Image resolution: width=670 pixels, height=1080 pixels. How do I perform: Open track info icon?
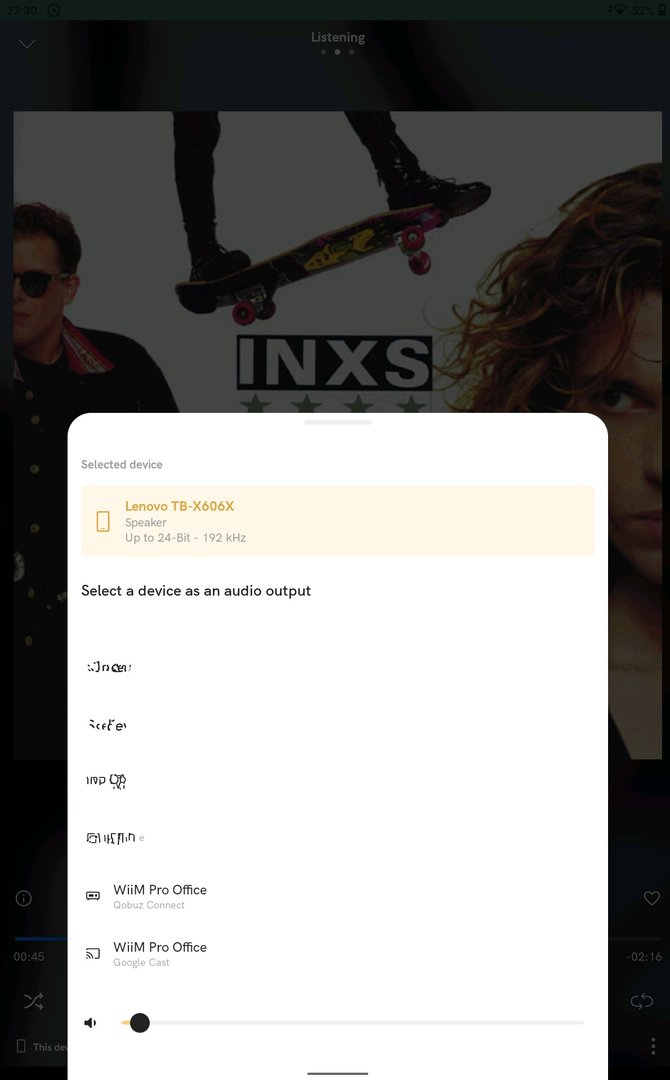tap(23, 898)
